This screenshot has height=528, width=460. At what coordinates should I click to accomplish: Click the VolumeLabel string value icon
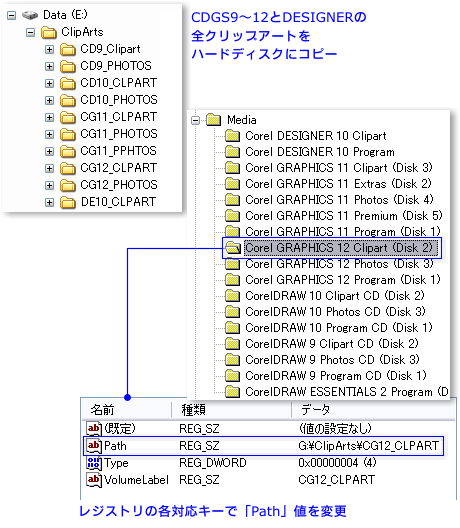[x=94, y=480]
